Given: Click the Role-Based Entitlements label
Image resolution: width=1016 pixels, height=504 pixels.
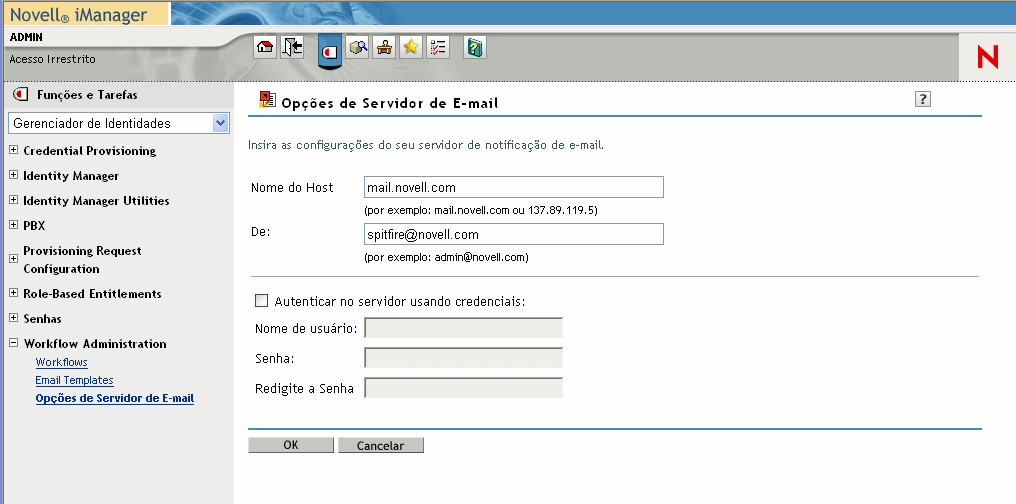Looking at the screenshot, I should coord(92,293).
